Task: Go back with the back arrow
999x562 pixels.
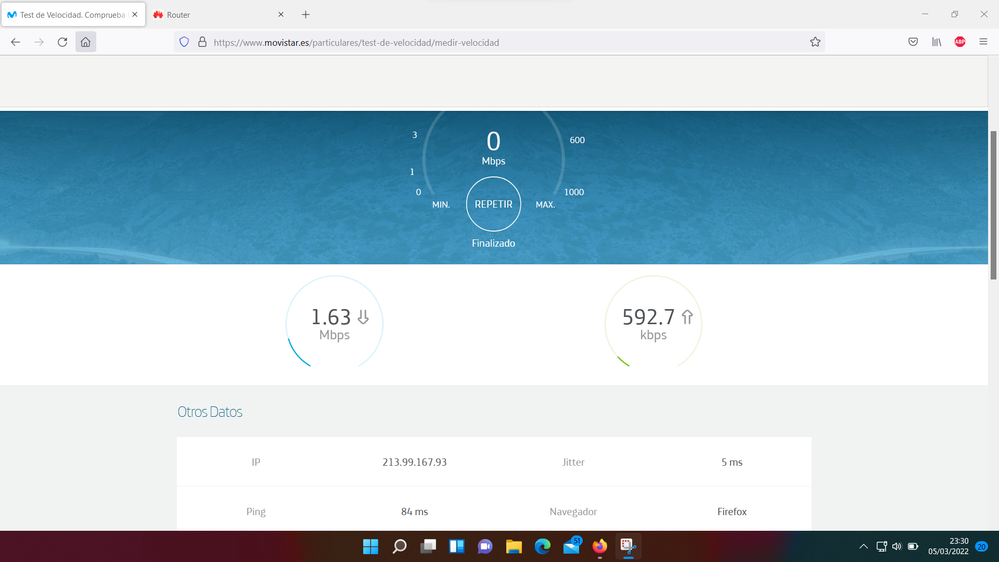Action: tap(15, 42)
